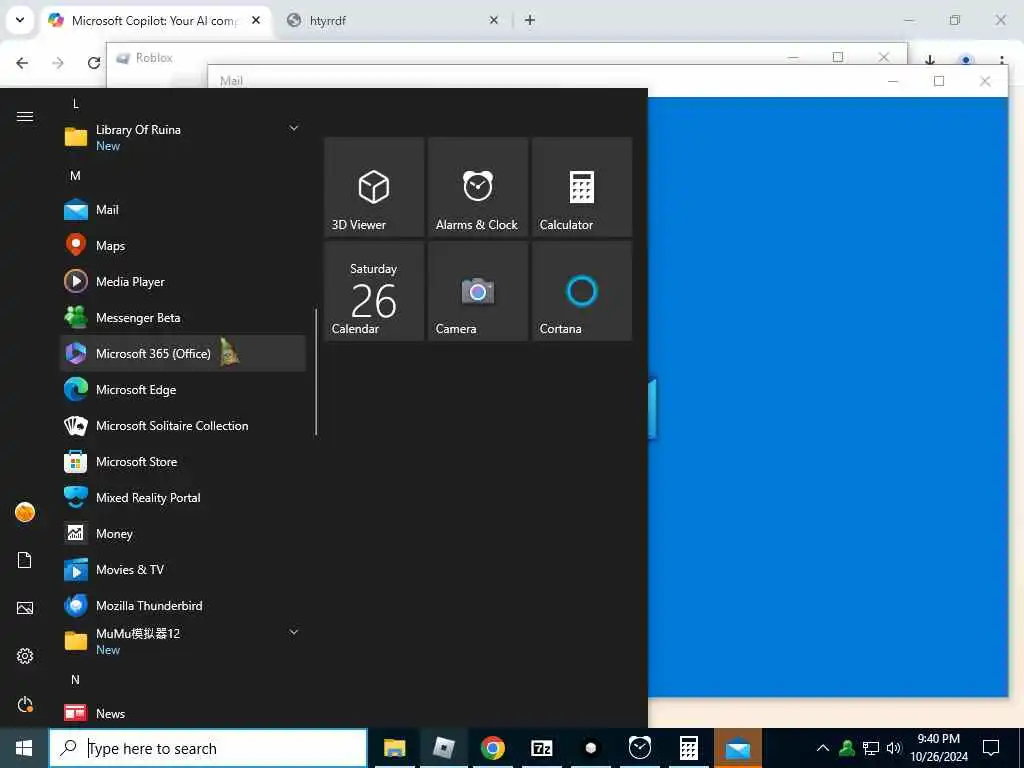Open Microsoft Solitaire Collection
The image size is (1024, 768).
click(x=183, y=425)
